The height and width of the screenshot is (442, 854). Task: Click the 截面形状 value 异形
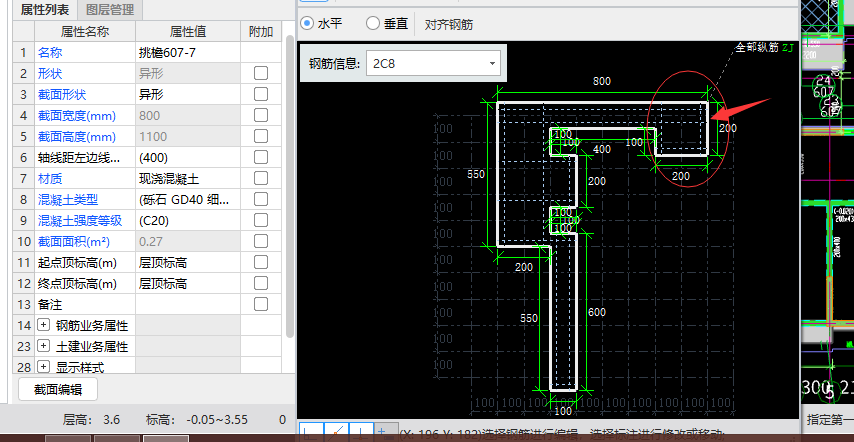click(x=188, y=95)
